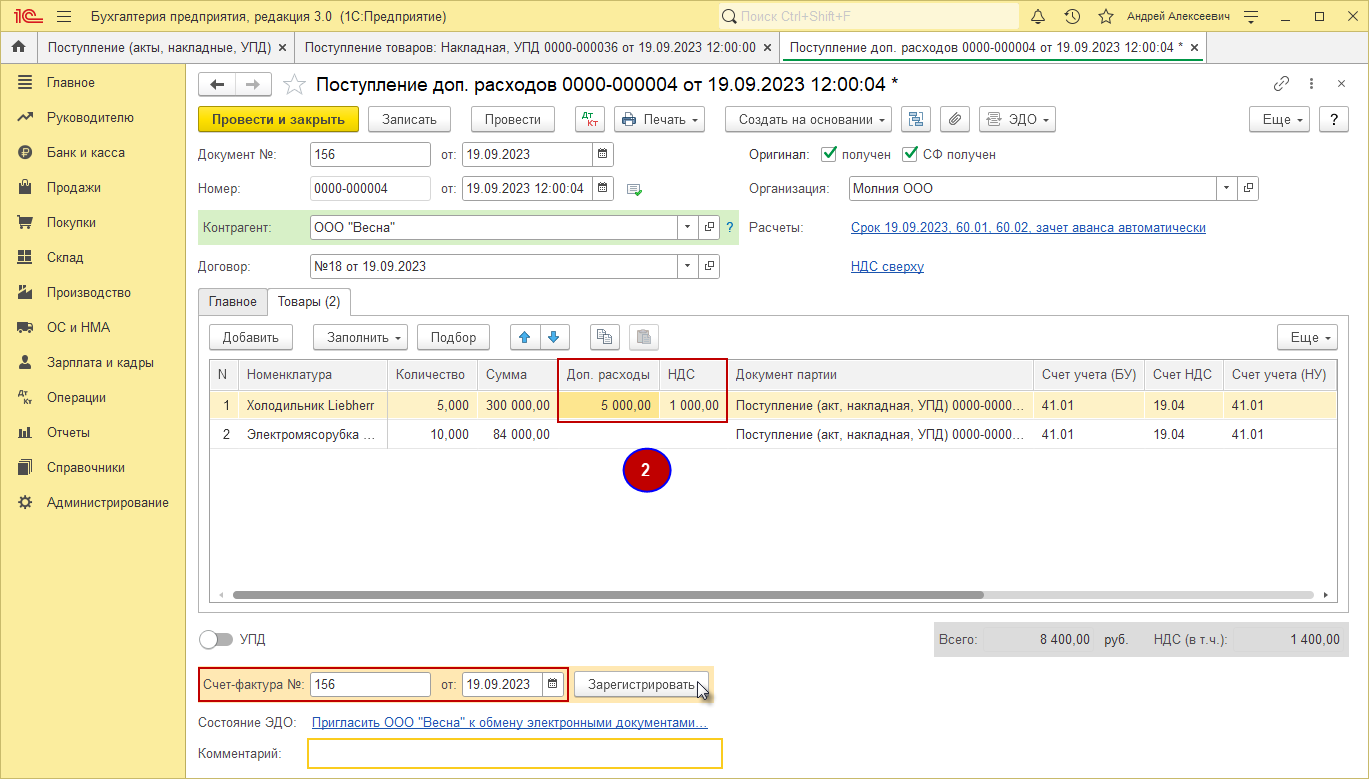The height and width of the screenshot is (779, 1369).
Task: Open calendar for 19.09.2023 12:00:04 field
Action: click(x=603, y=188)
